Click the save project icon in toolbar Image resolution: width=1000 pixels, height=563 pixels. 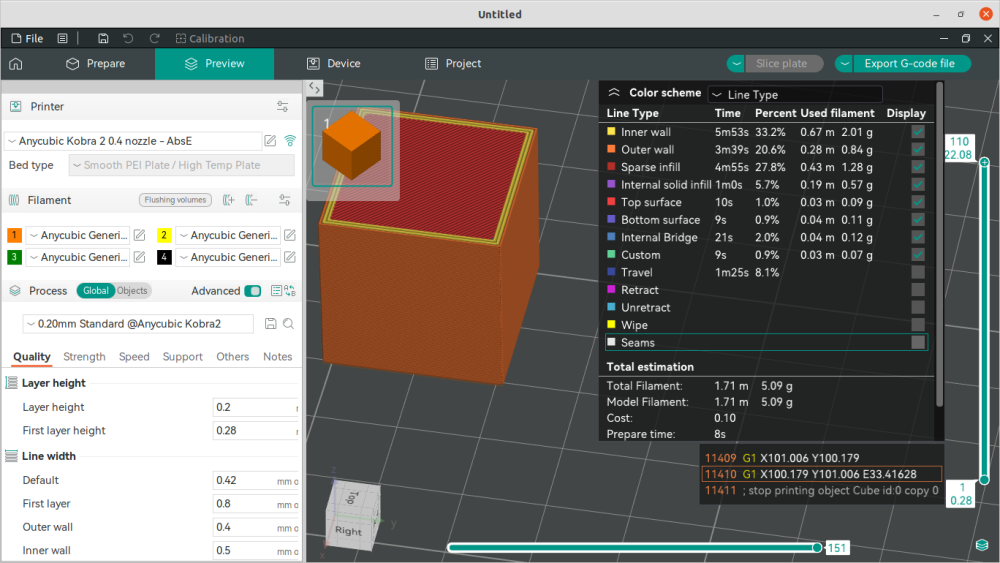103,38
